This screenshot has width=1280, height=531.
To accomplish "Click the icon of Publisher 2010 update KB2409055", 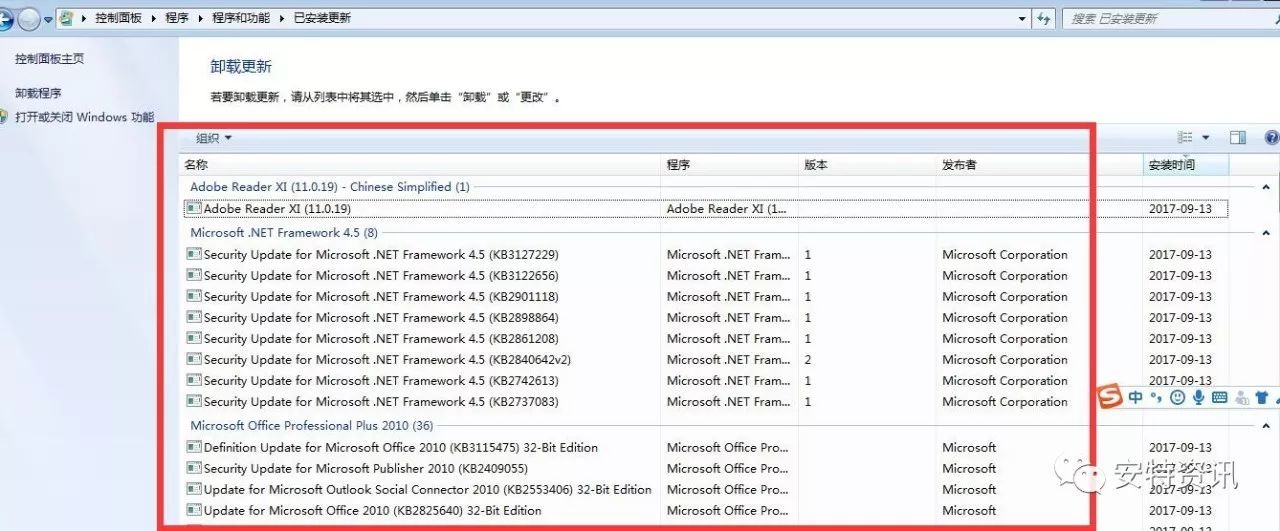I will [194, 468].
